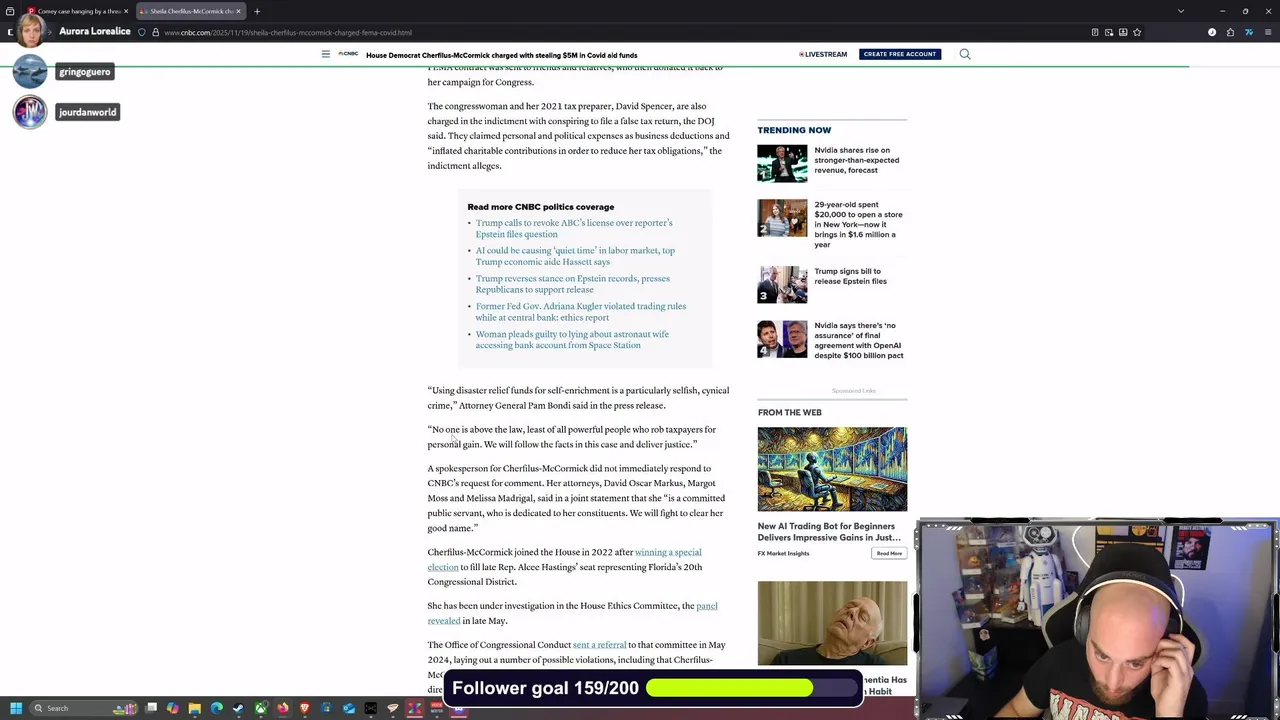Click the Read More ad button
Image resolution: width=1280 pixels, height=720 pixels.
[x=889, y=553]
